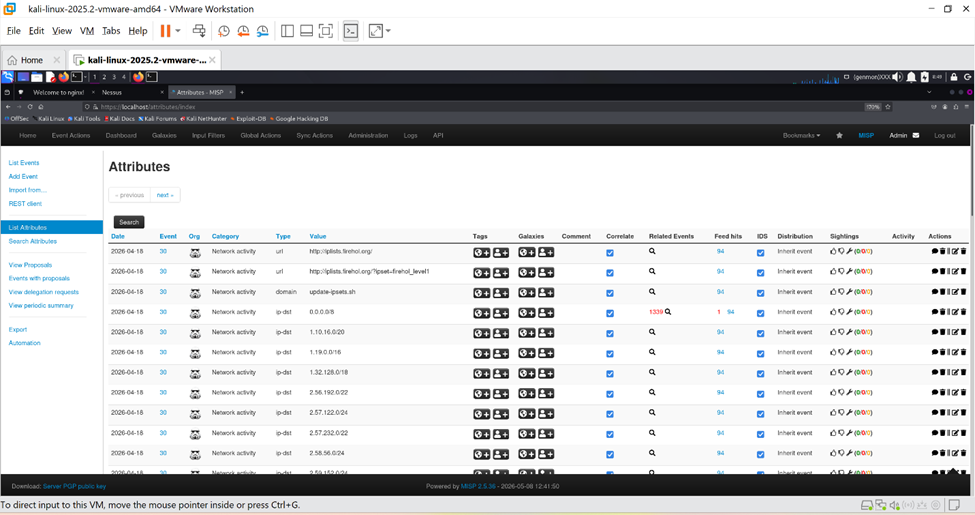Expand VMware stretch guest dropdown arrow
Image resolution: width=975 pixels, height=515 pixels.
(388, 30)
